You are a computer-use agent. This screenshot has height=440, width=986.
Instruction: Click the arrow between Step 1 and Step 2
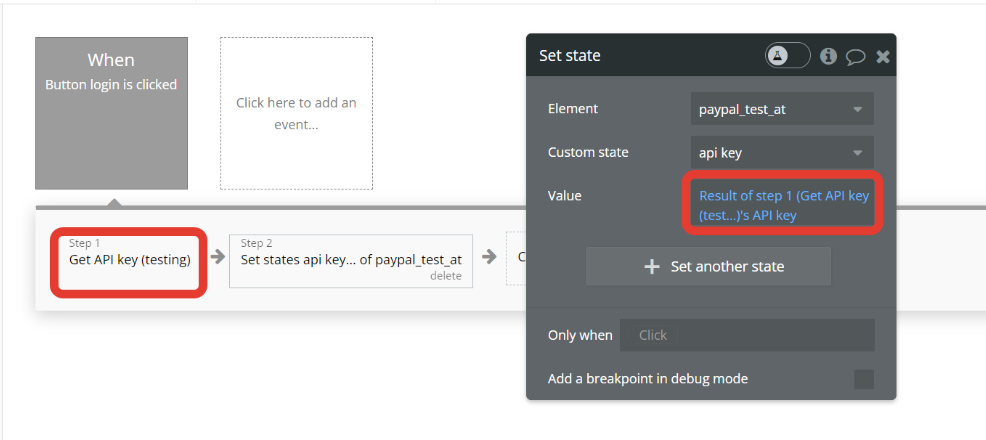click(x=217, y=257)
